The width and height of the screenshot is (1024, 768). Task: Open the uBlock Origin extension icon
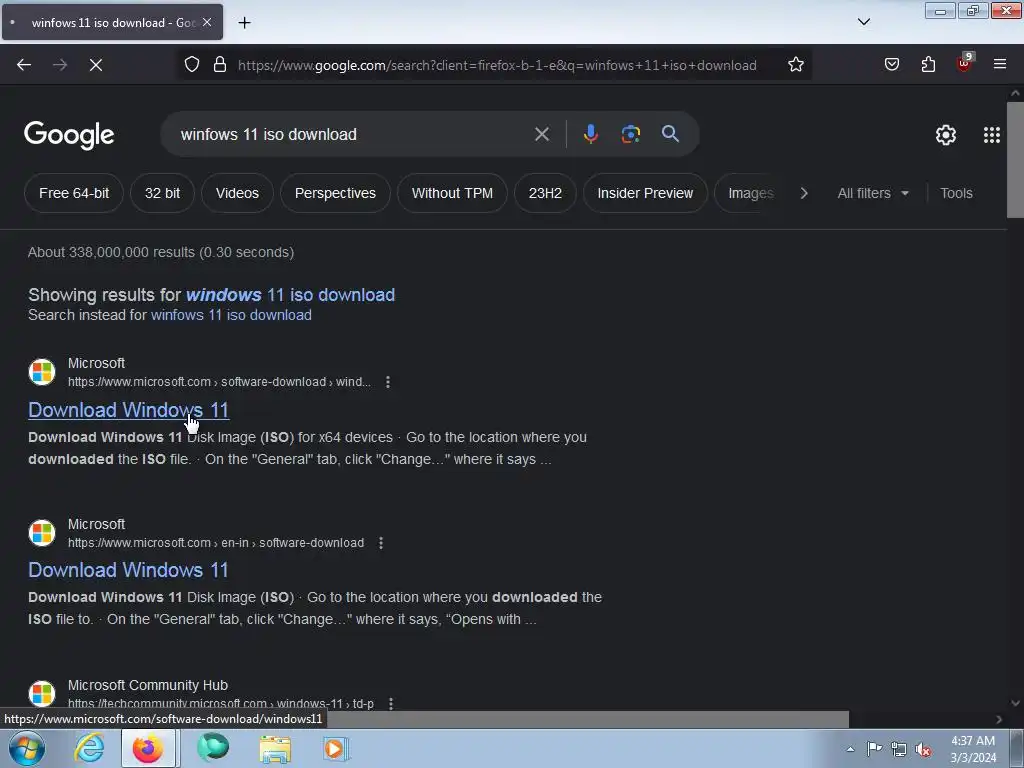pyautogui.click(x=964, y=63)
